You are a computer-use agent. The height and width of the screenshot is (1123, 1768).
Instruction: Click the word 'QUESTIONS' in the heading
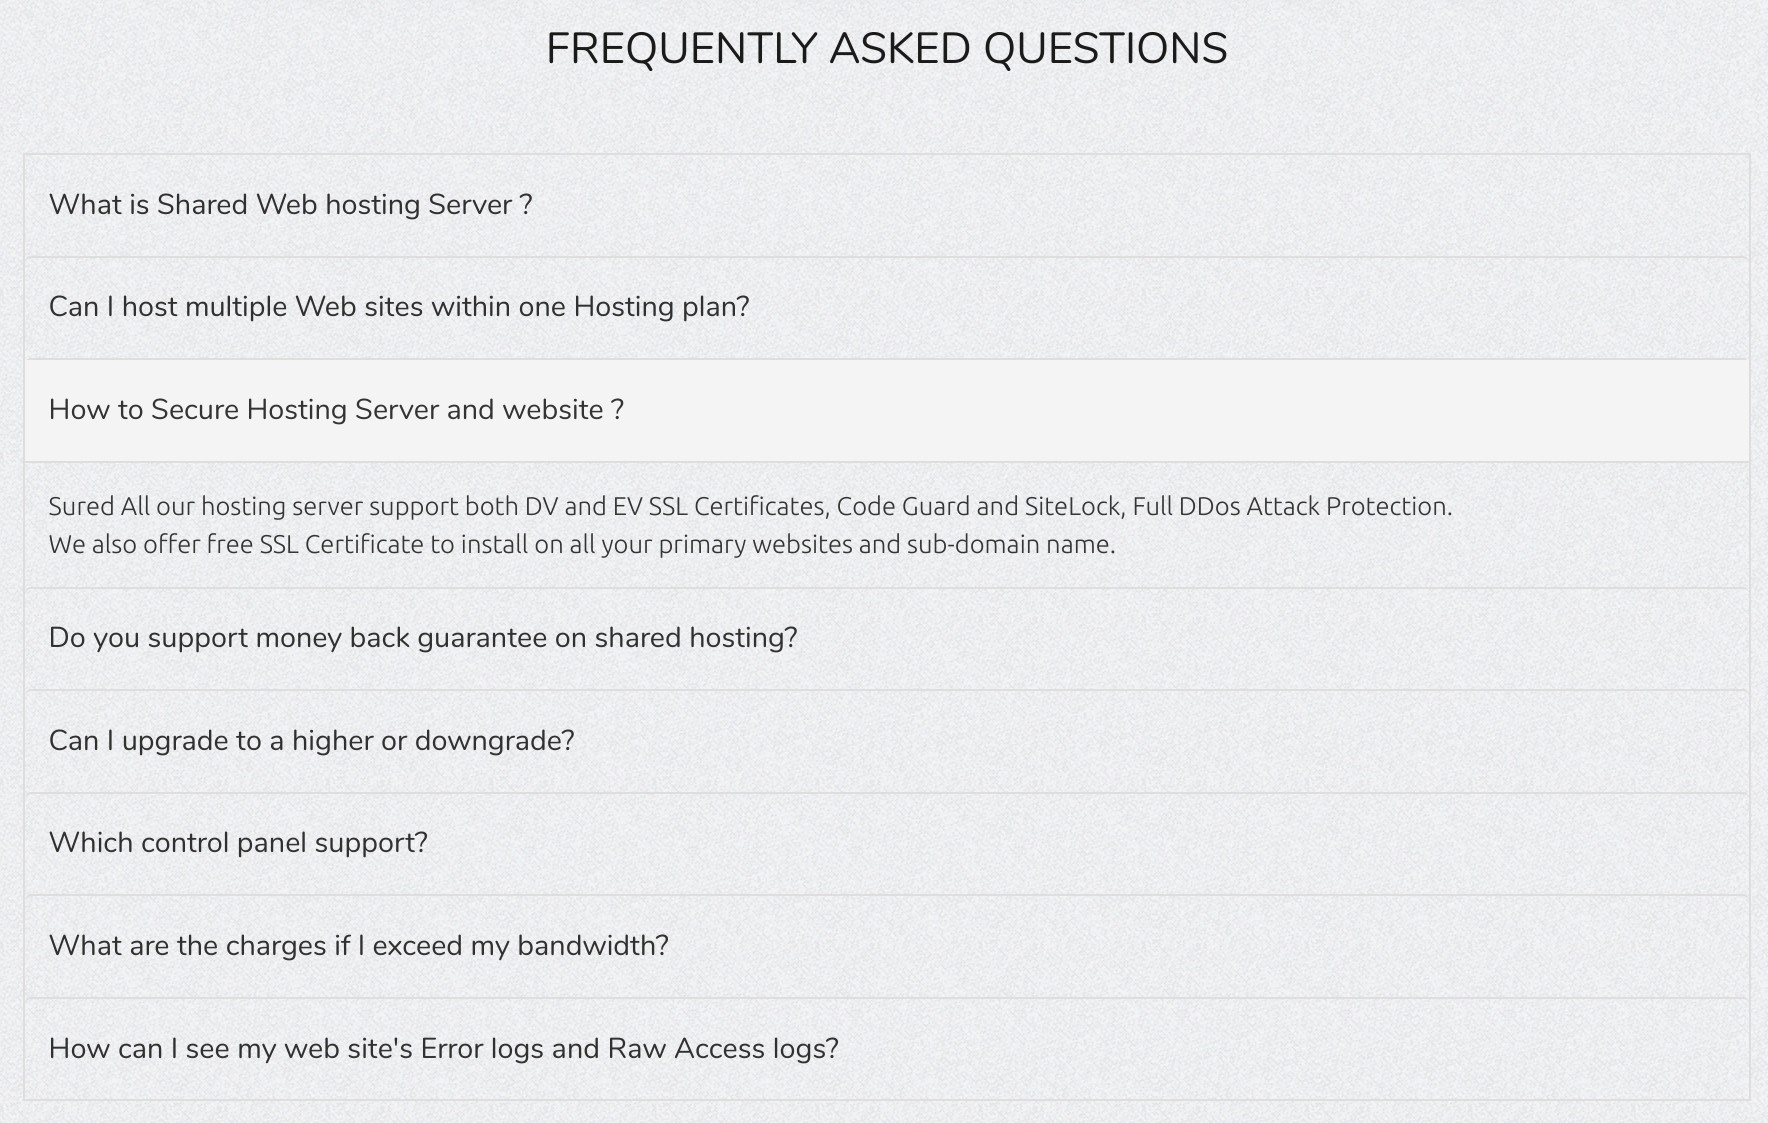click(x=1105, y=49)
